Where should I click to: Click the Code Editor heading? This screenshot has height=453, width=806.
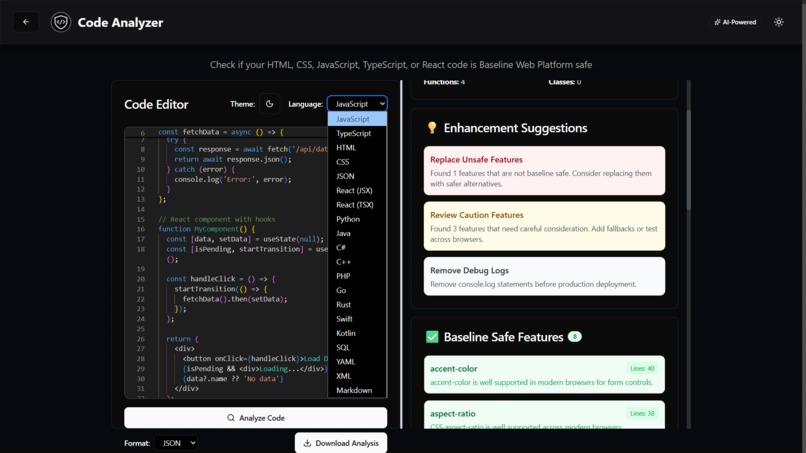click(156, 104)
